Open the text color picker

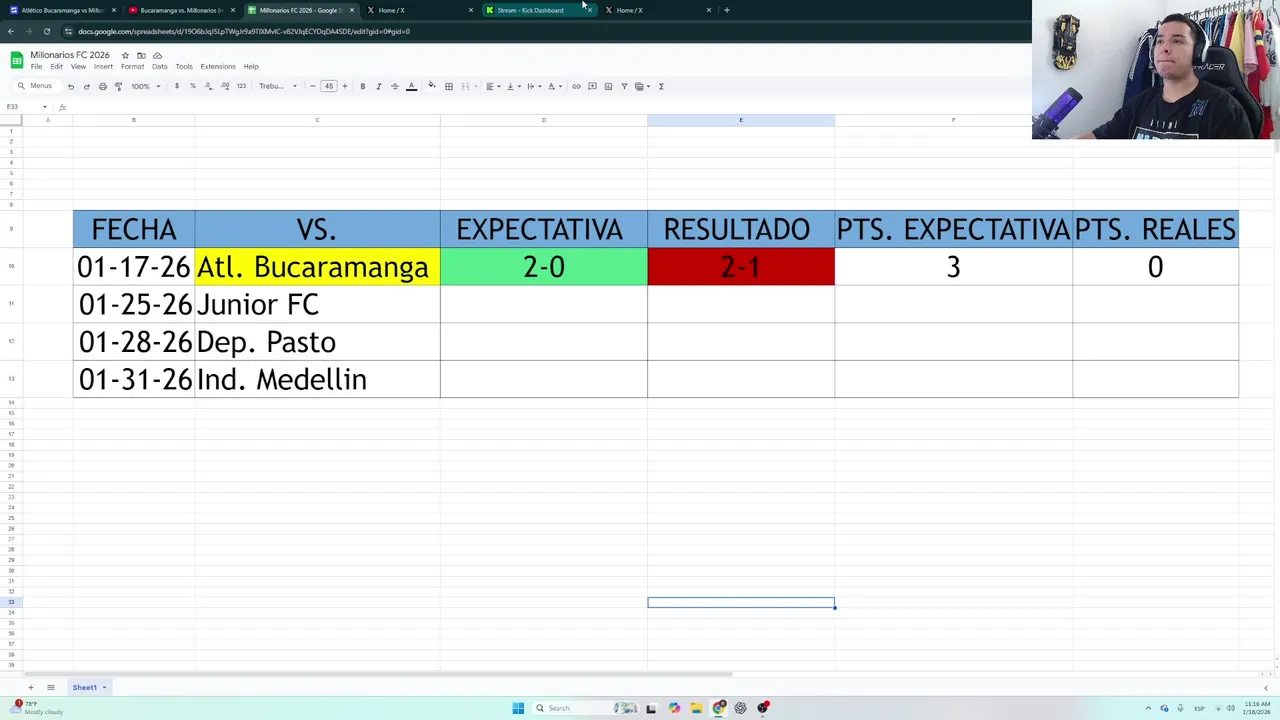(x=411, y=86)
